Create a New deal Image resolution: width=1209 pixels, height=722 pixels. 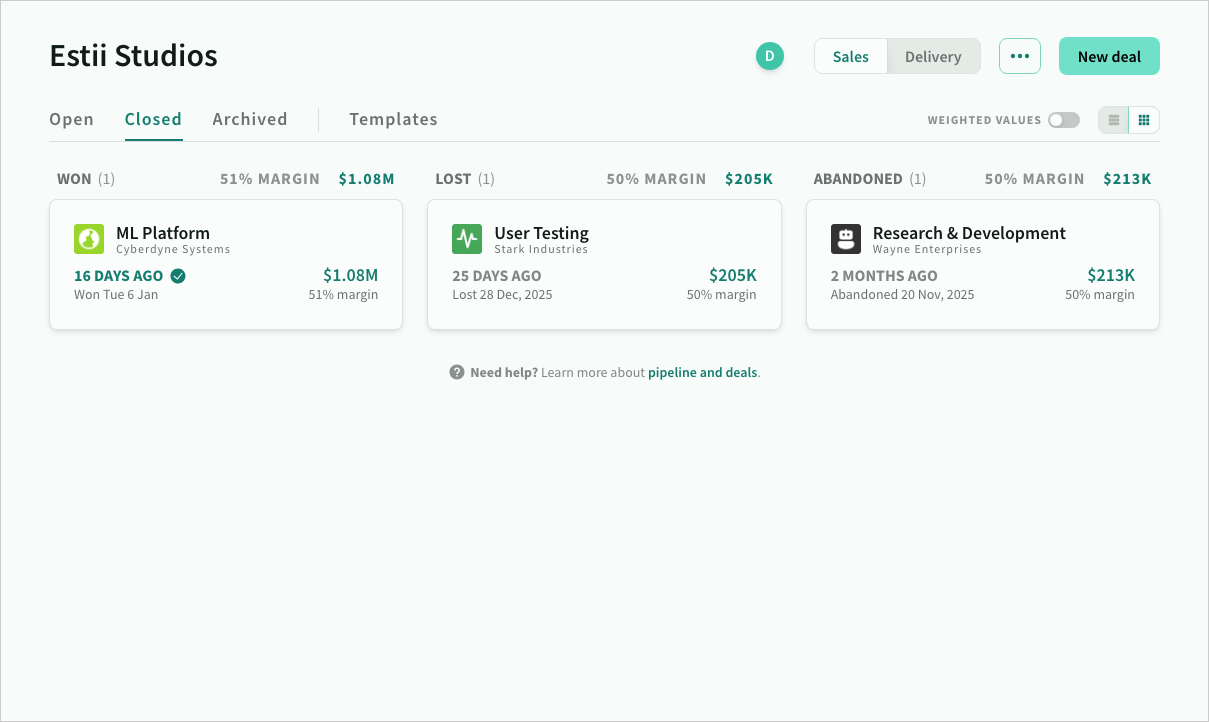point(1109,56)
